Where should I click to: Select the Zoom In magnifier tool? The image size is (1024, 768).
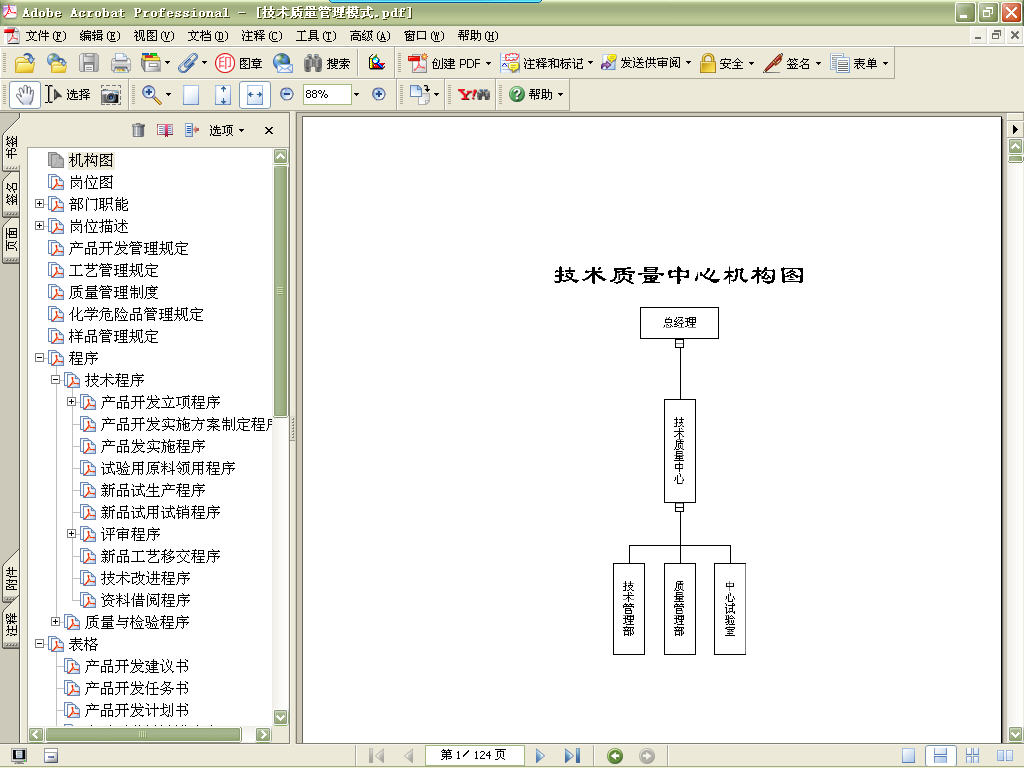pyautogui.click(x=152, y=95)
